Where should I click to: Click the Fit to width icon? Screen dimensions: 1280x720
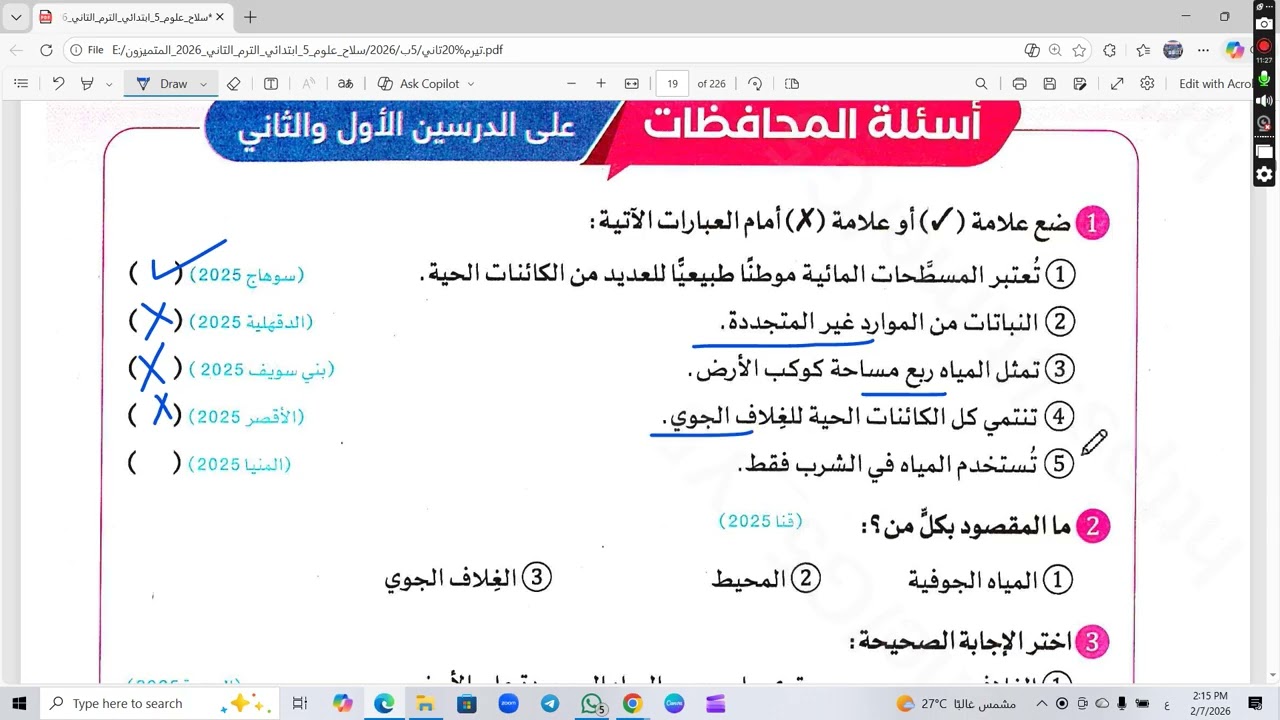(x=632, y=84)
